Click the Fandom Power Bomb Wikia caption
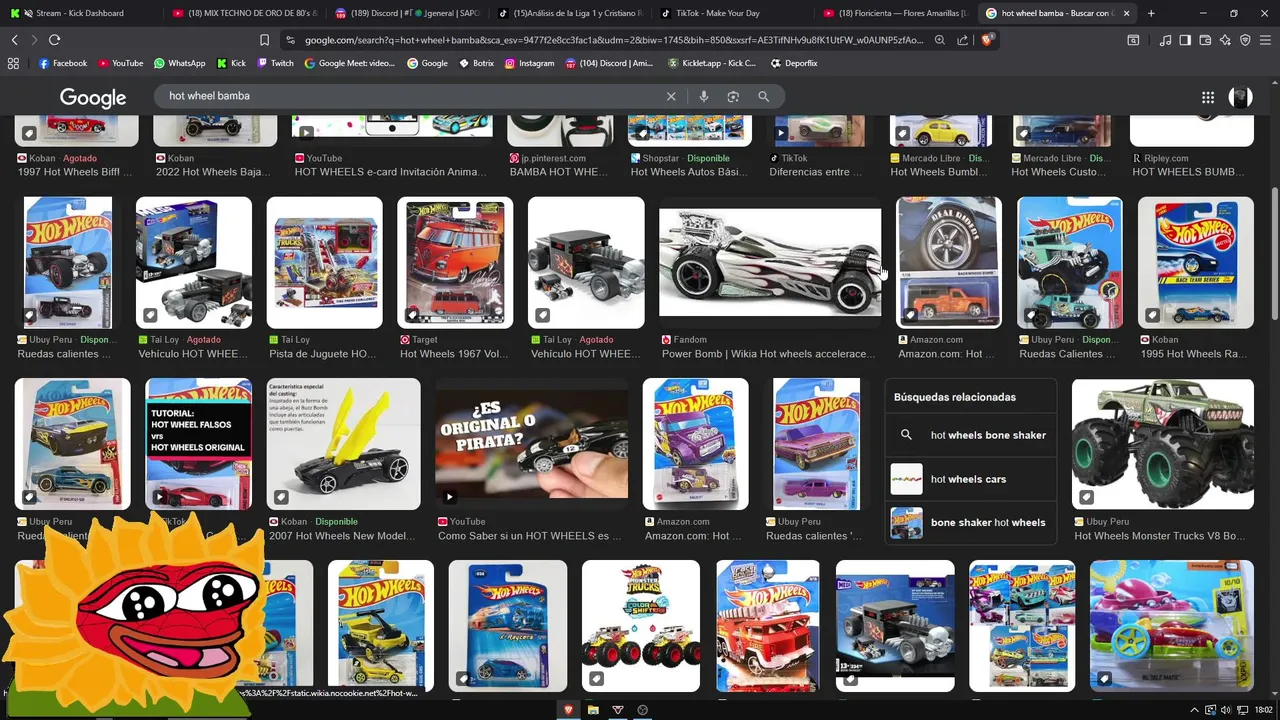This screenshot has width=1280, height=720. (768, 354)
